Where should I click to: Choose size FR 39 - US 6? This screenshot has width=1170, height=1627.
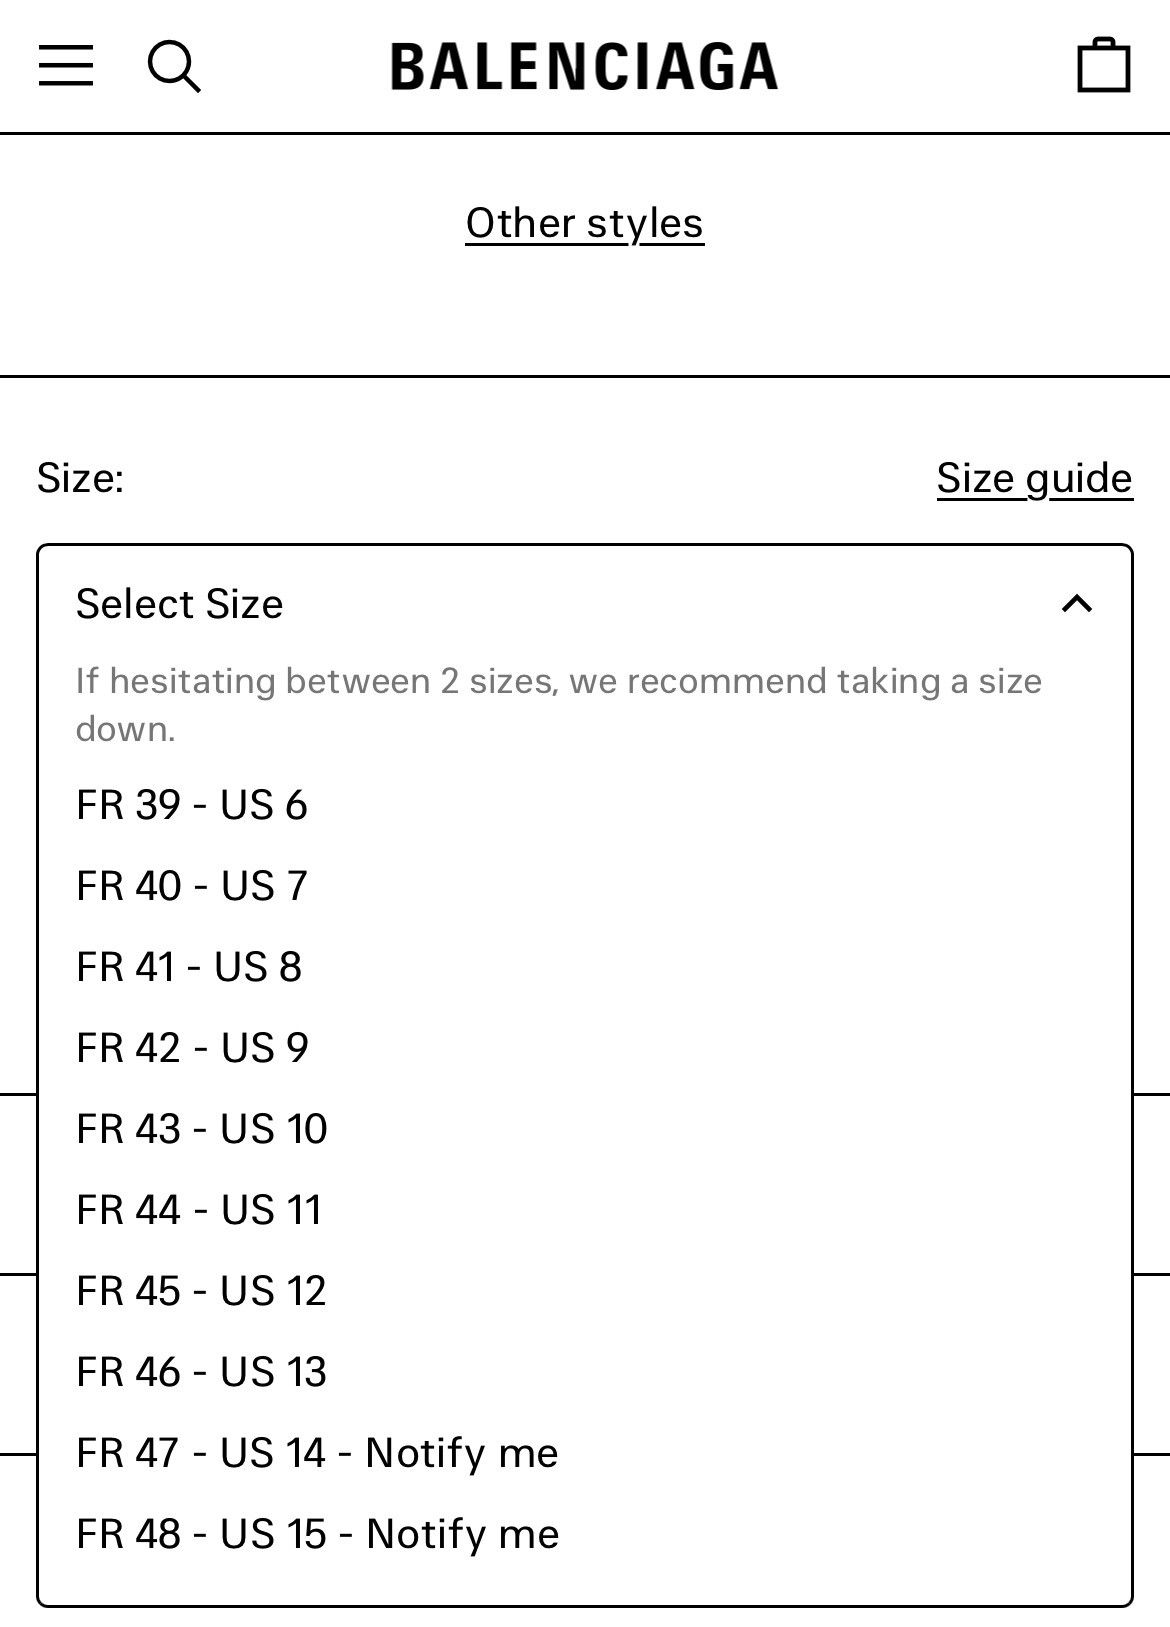585,805
